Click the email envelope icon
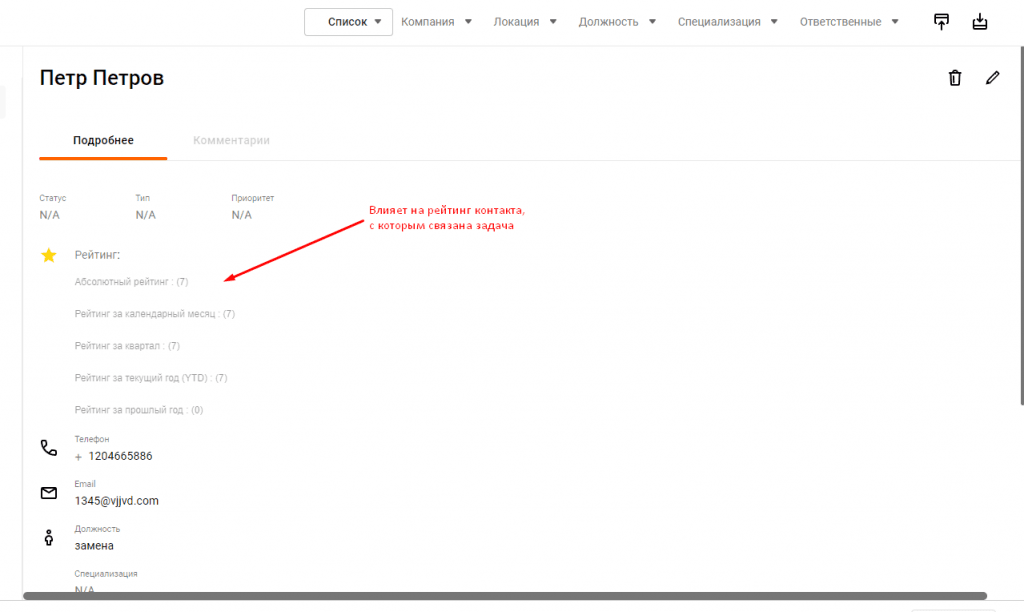 click(48, 493)
